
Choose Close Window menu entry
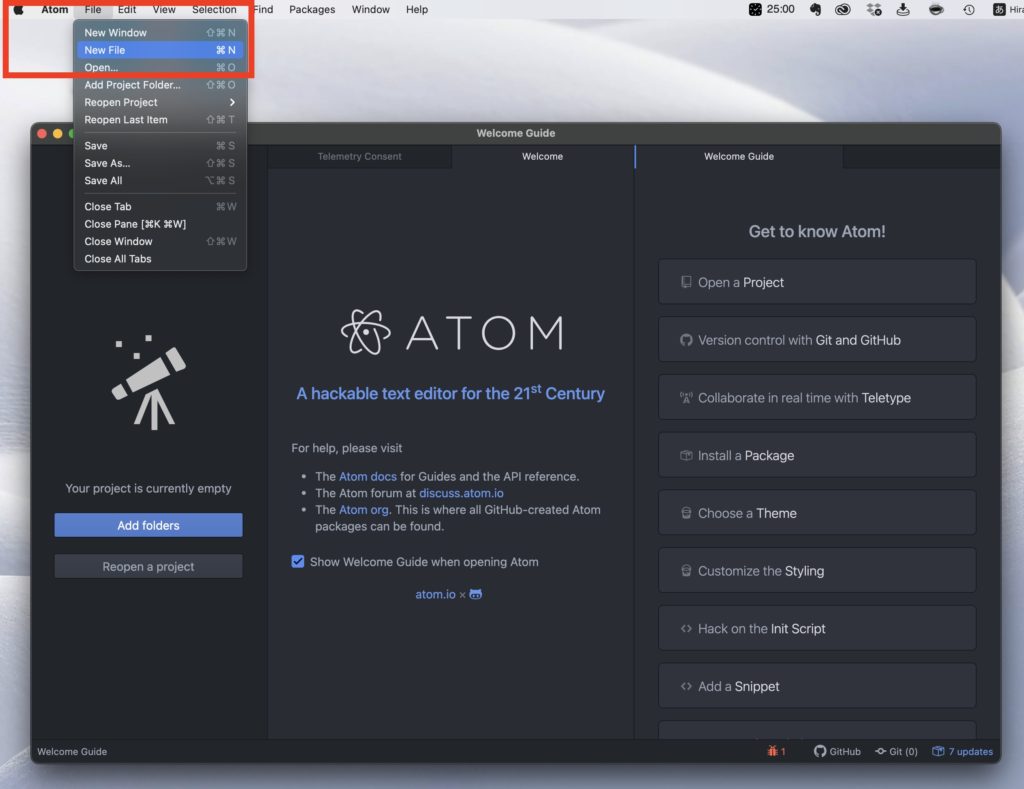[160, 241]
